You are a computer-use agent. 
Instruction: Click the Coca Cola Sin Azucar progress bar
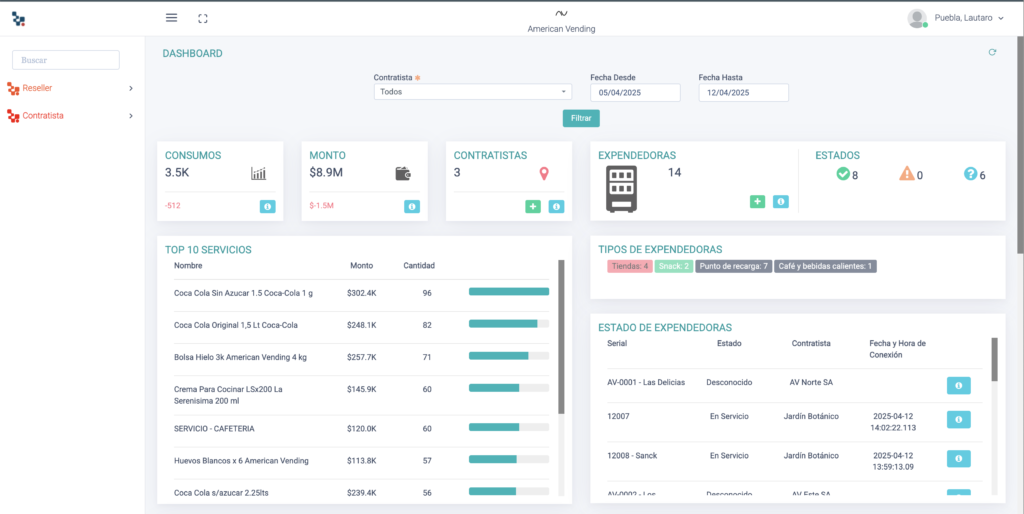point(509,291)
